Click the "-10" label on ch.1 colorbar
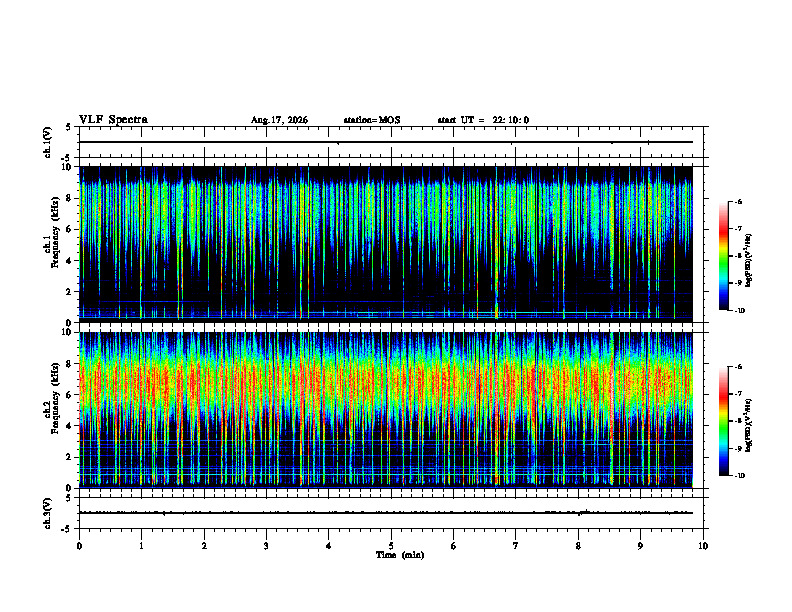Viewport: 792px width, 612px height. pyautogui.click(x=739, y=311)
